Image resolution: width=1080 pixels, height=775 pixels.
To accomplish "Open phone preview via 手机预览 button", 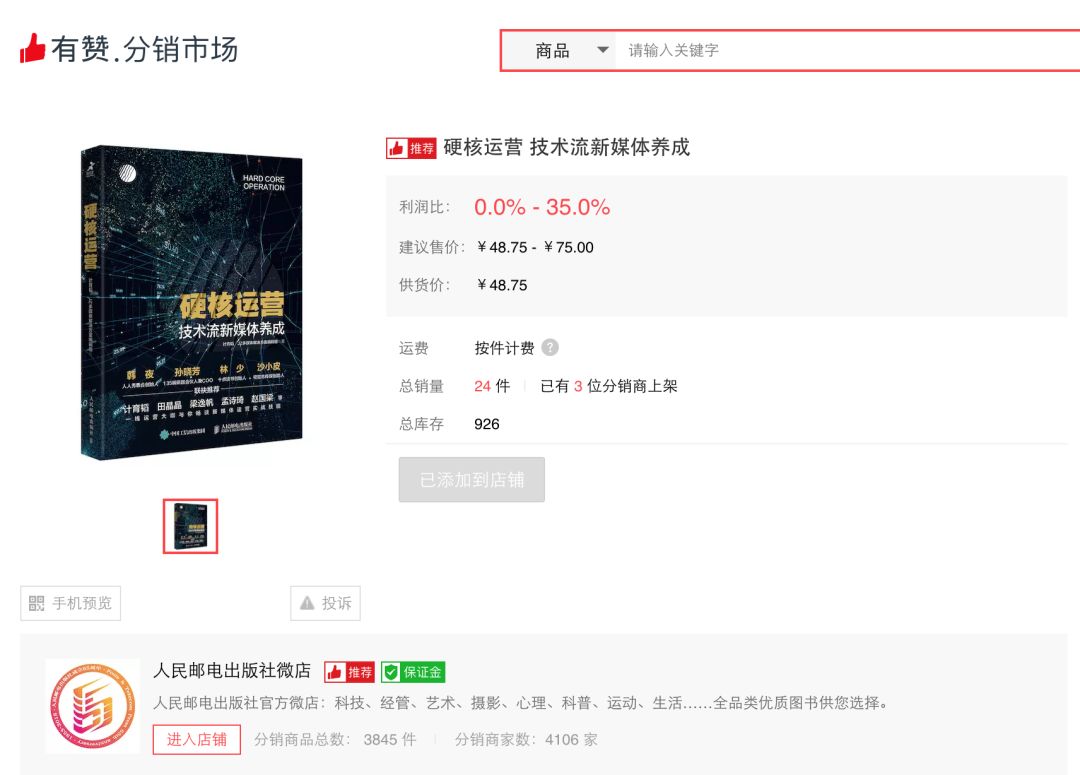I will tap(70, 603).
